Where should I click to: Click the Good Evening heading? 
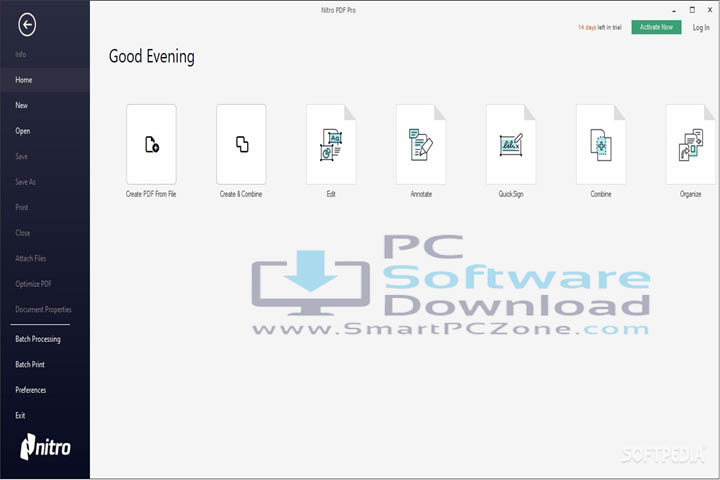coord(152,56)
